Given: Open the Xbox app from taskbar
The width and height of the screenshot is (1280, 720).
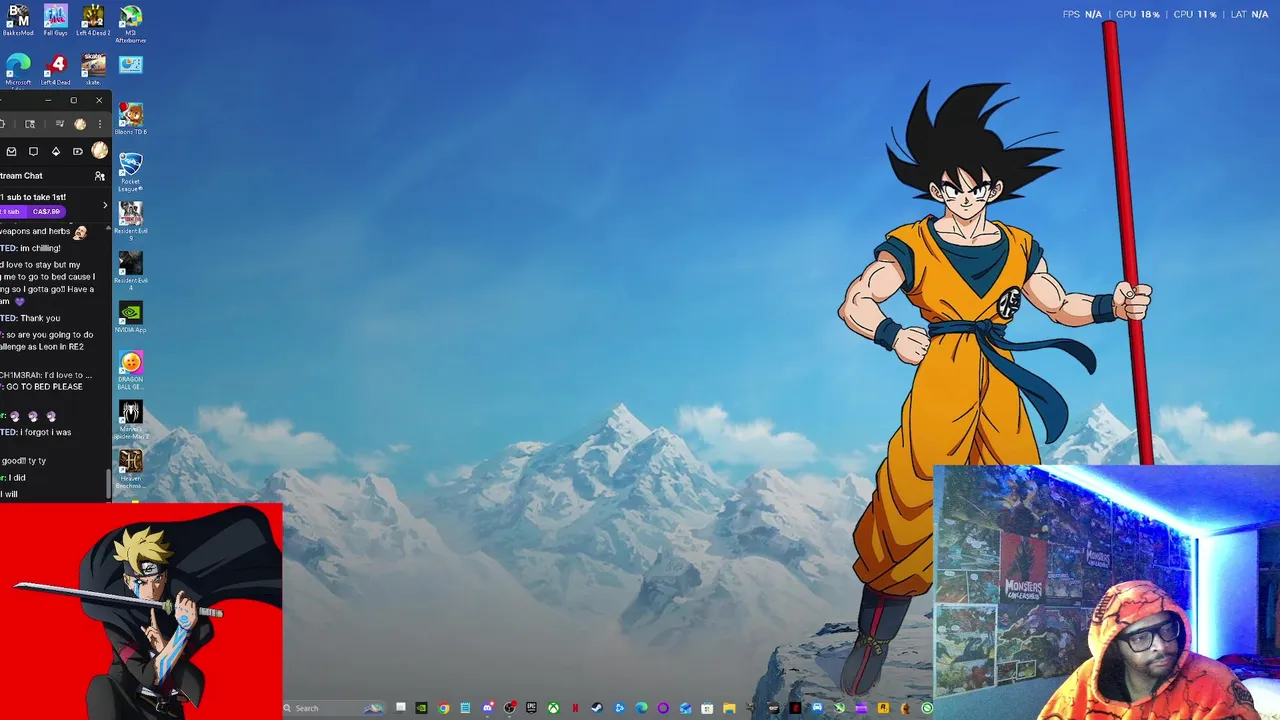Looking at the screenshot, I should tap(553, 708).
